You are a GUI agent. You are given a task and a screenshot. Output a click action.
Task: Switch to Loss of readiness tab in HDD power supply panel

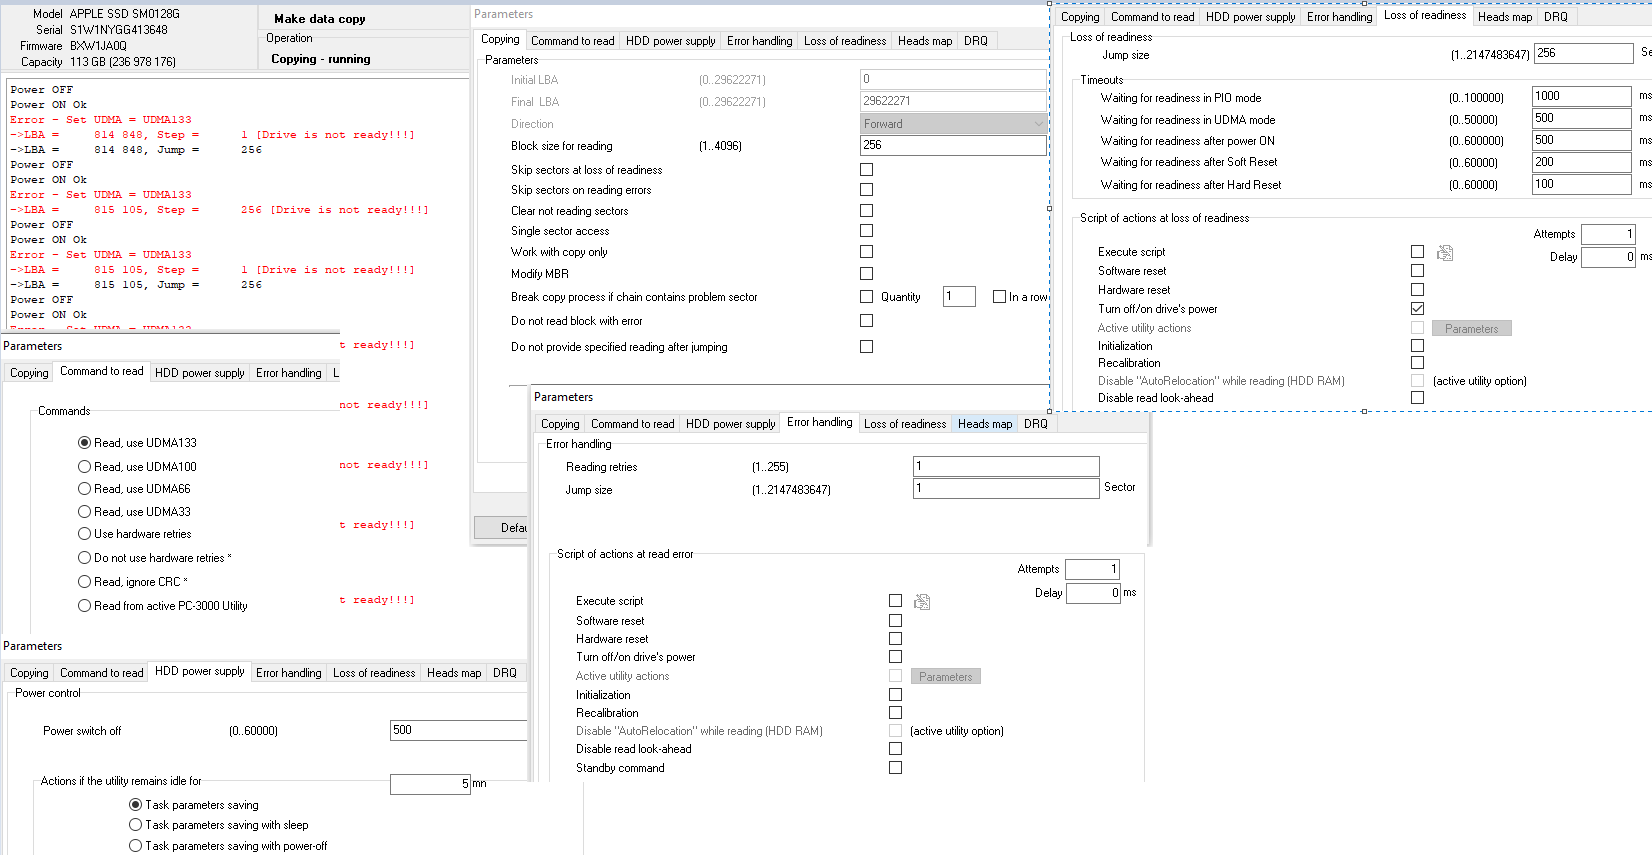click(373, 673)
